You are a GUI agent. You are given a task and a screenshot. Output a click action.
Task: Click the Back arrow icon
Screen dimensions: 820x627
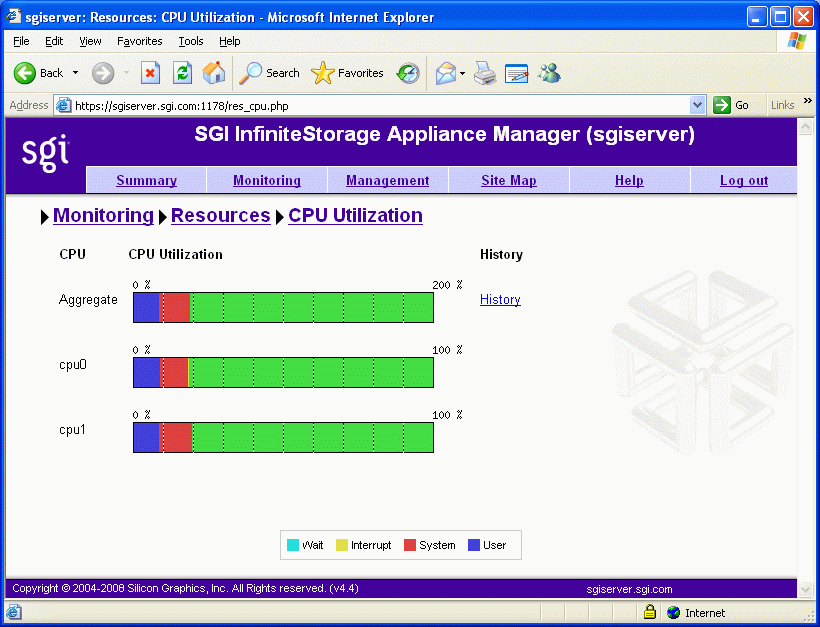(x=25, y=73)
